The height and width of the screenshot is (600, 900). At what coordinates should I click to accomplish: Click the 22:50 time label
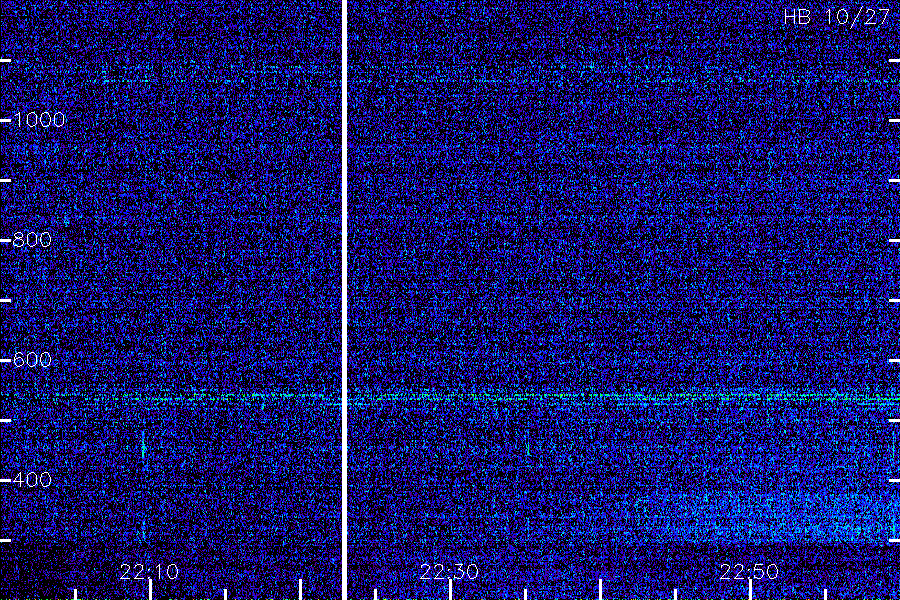coord(749,572)
